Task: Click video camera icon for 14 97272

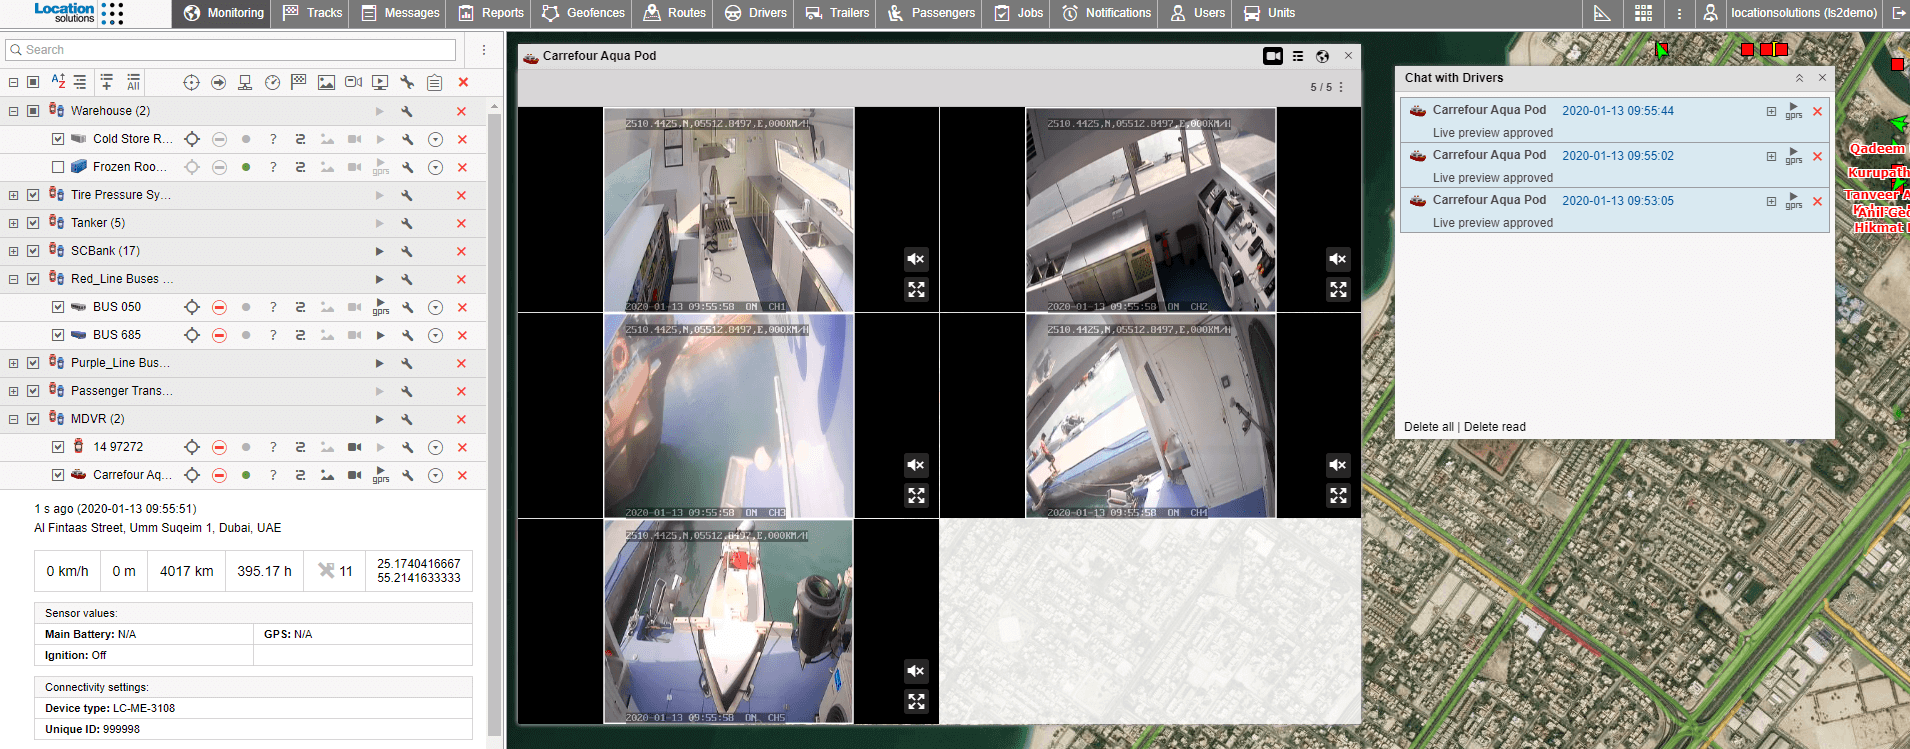Action: point(354,447)
